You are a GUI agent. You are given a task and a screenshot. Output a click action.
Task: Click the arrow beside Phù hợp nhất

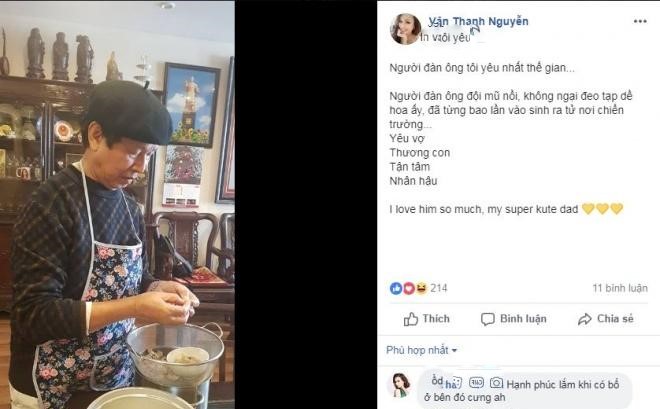click(x=454, y=351)
